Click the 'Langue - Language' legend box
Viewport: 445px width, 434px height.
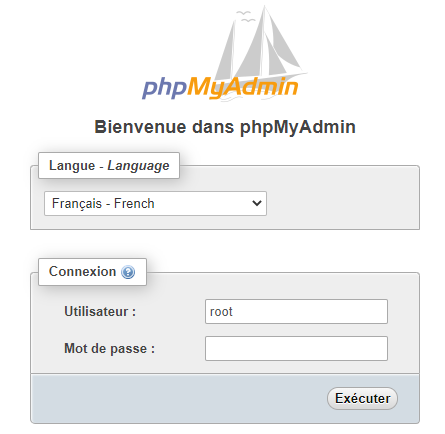click(109, 165)
